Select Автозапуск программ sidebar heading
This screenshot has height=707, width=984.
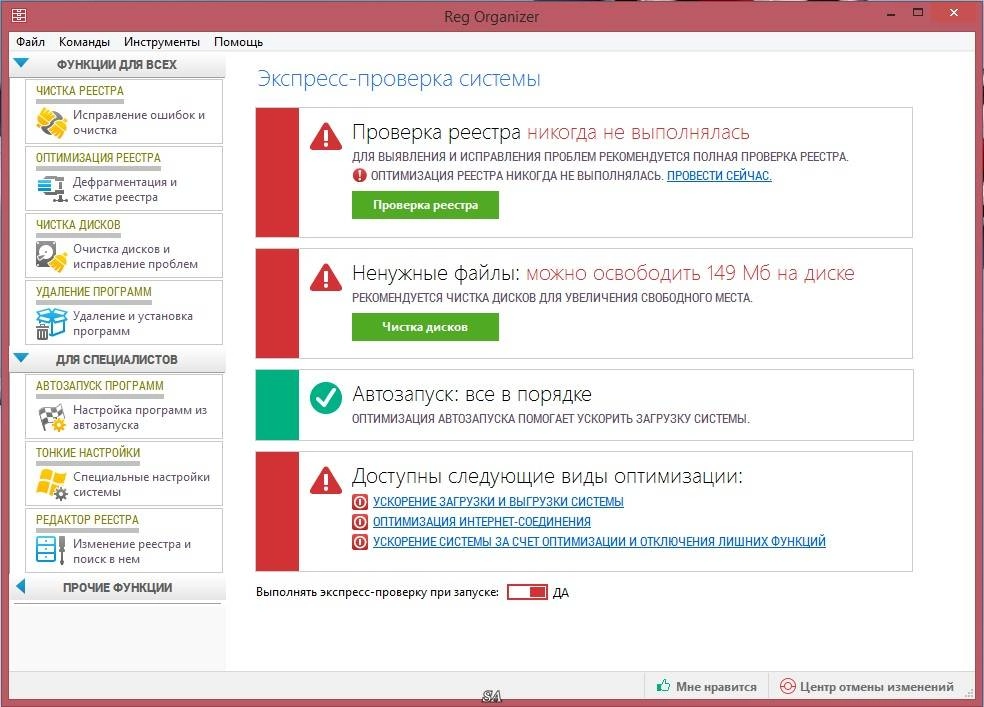99,386
